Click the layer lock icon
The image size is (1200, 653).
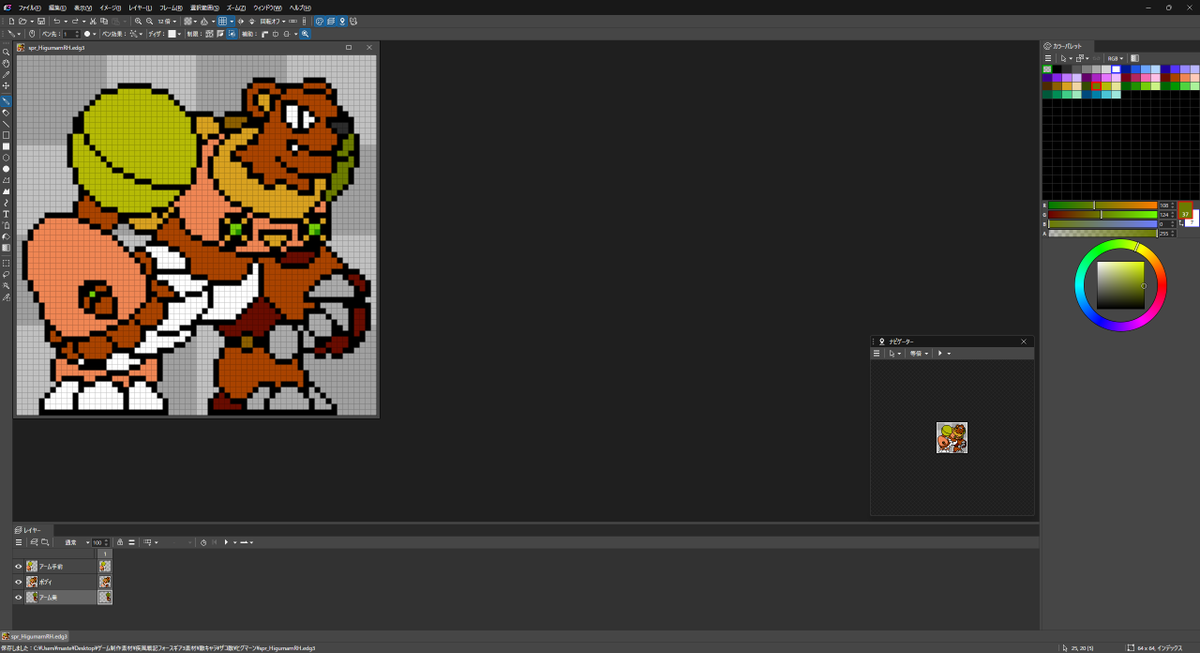point(120,542)
